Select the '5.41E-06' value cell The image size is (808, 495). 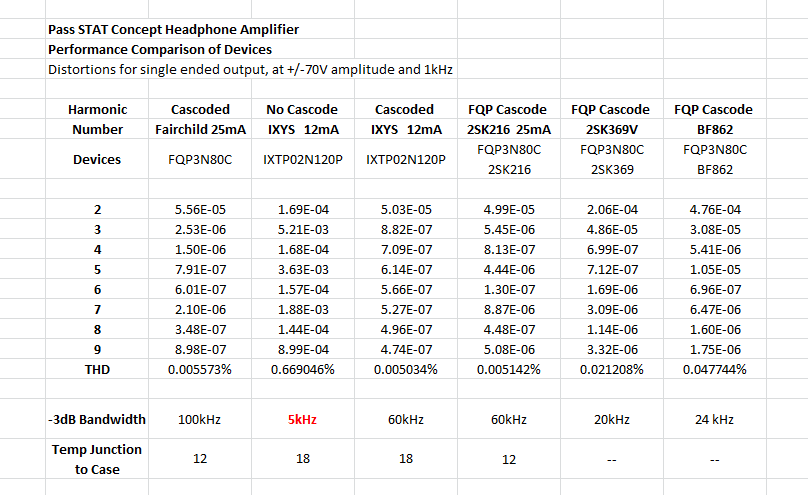pos(715,250)
